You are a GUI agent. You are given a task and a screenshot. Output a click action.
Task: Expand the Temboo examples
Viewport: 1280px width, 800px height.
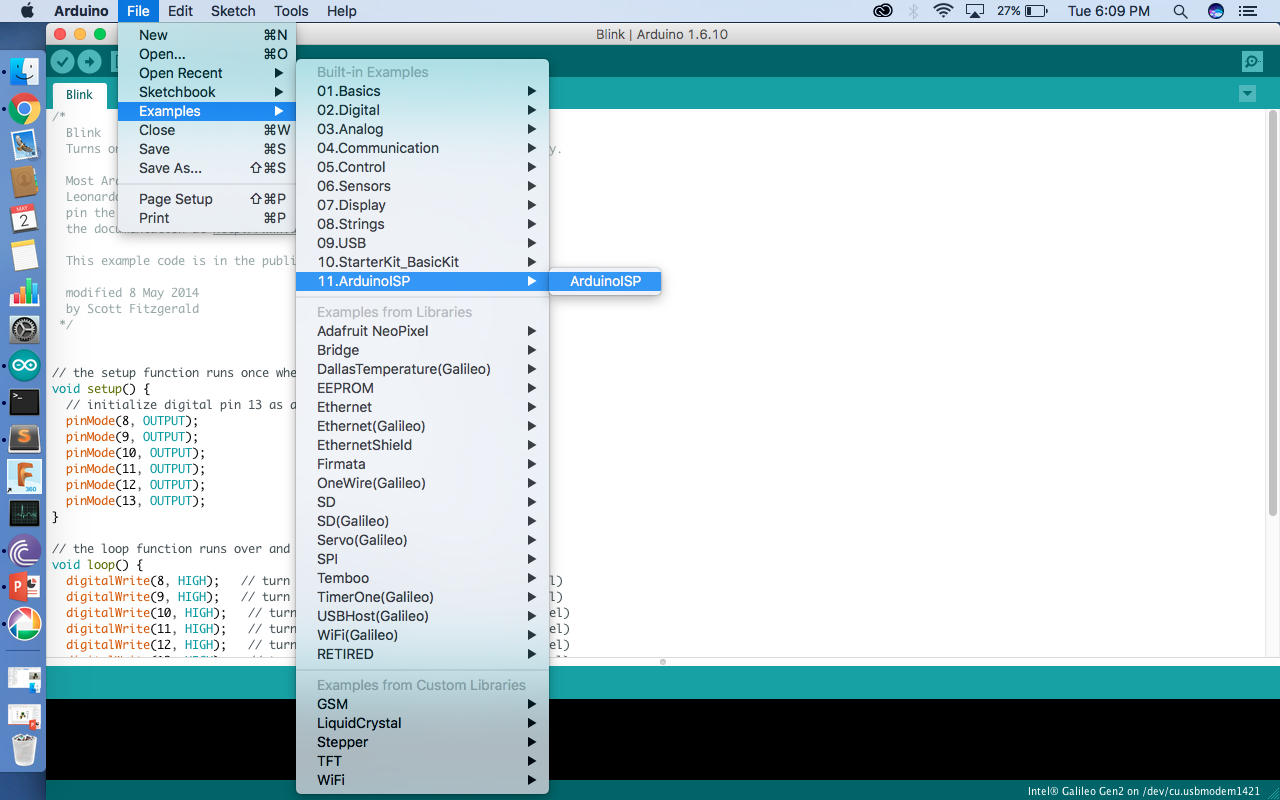422,578
